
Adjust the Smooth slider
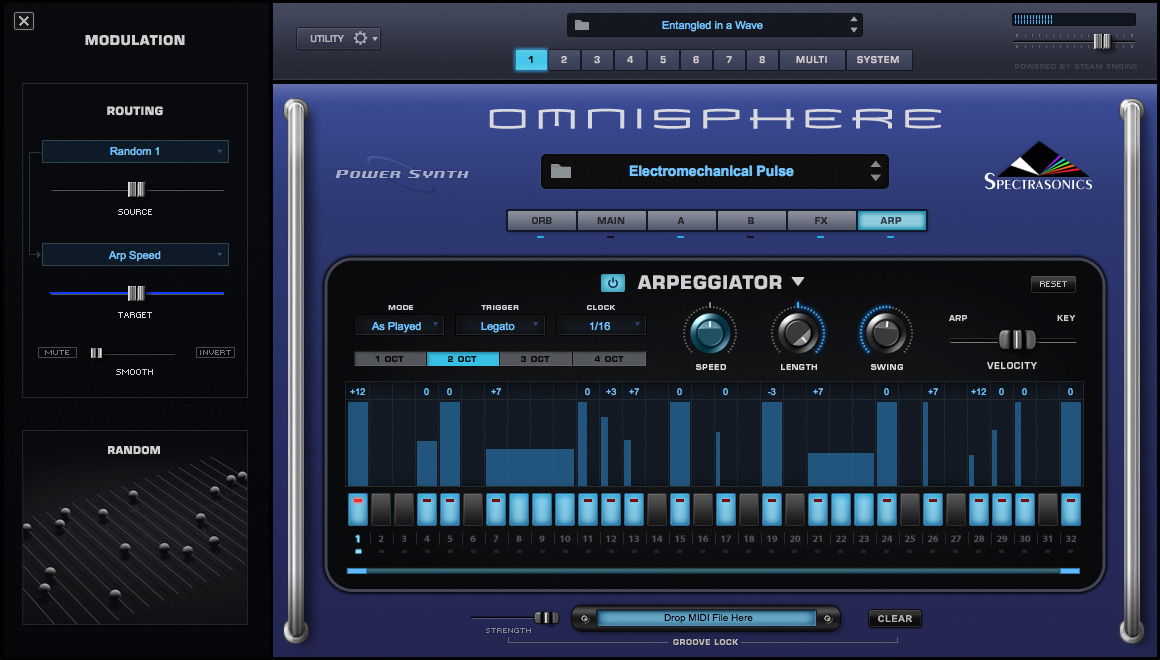click(96, 353)
